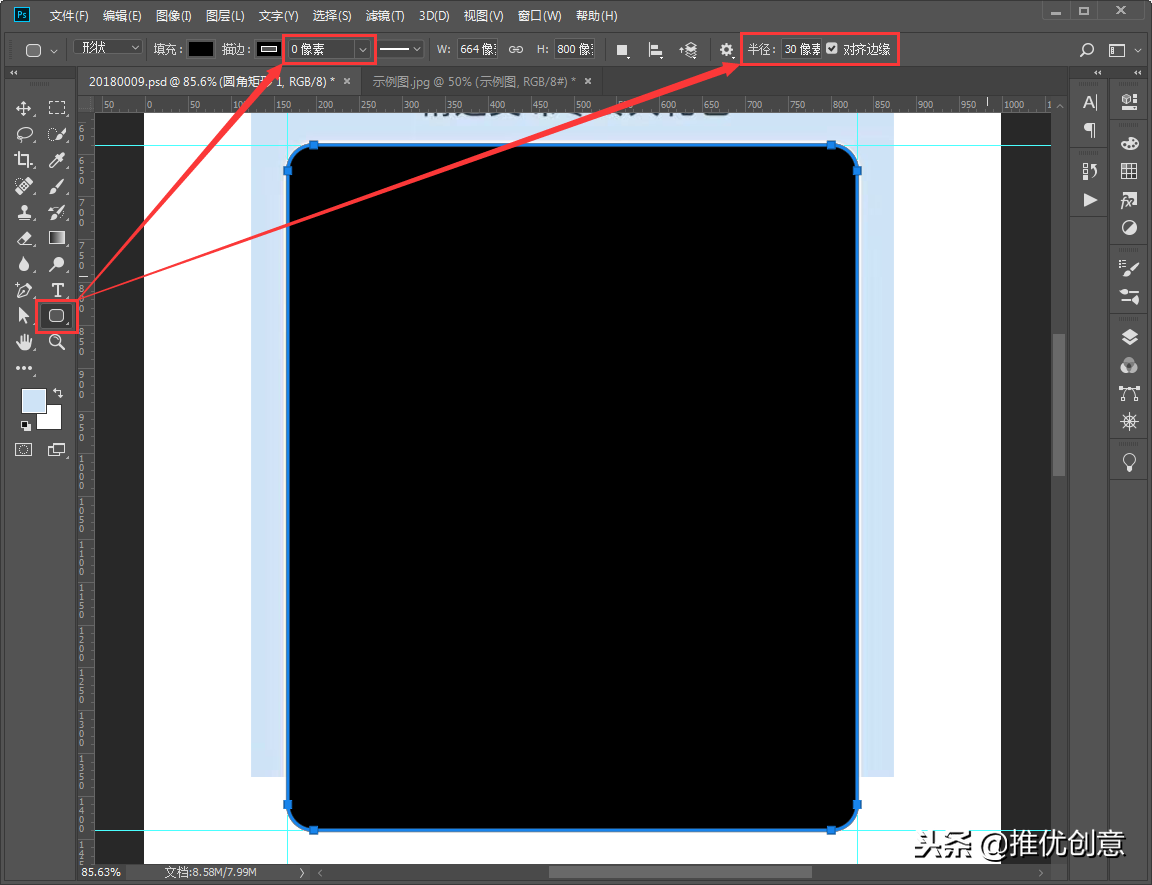Open the geometry options gear

point(727,50)
